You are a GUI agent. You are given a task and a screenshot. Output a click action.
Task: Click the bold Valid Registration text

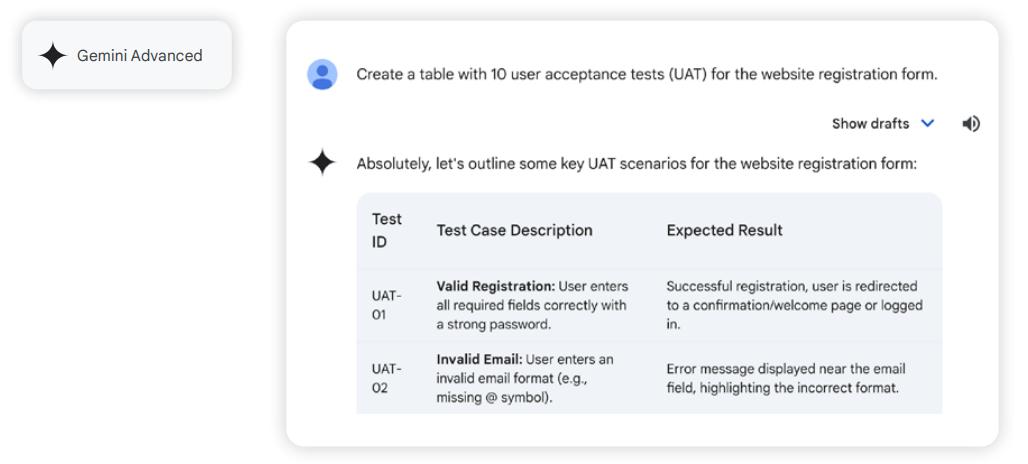[x=495, y=286]
